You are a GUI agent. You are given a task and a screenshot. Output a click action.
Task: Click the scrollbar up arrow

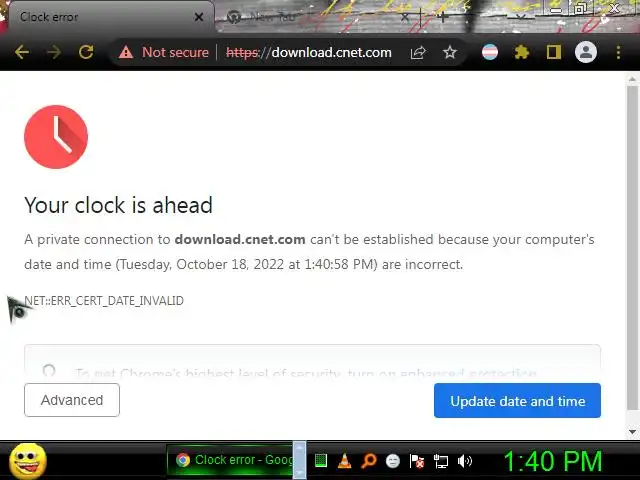pos(632,79)
